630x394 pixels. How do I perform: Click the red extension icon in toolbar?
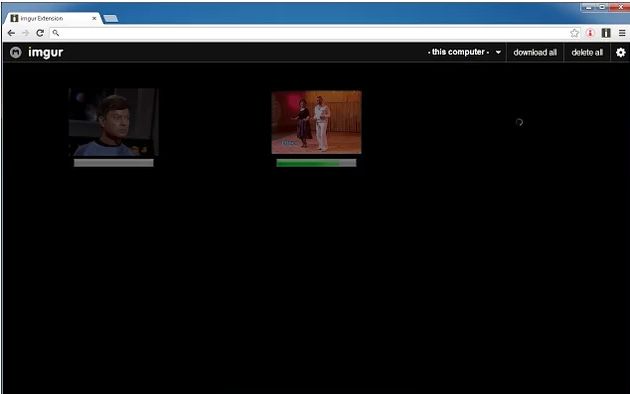click(x=590, y=33)
